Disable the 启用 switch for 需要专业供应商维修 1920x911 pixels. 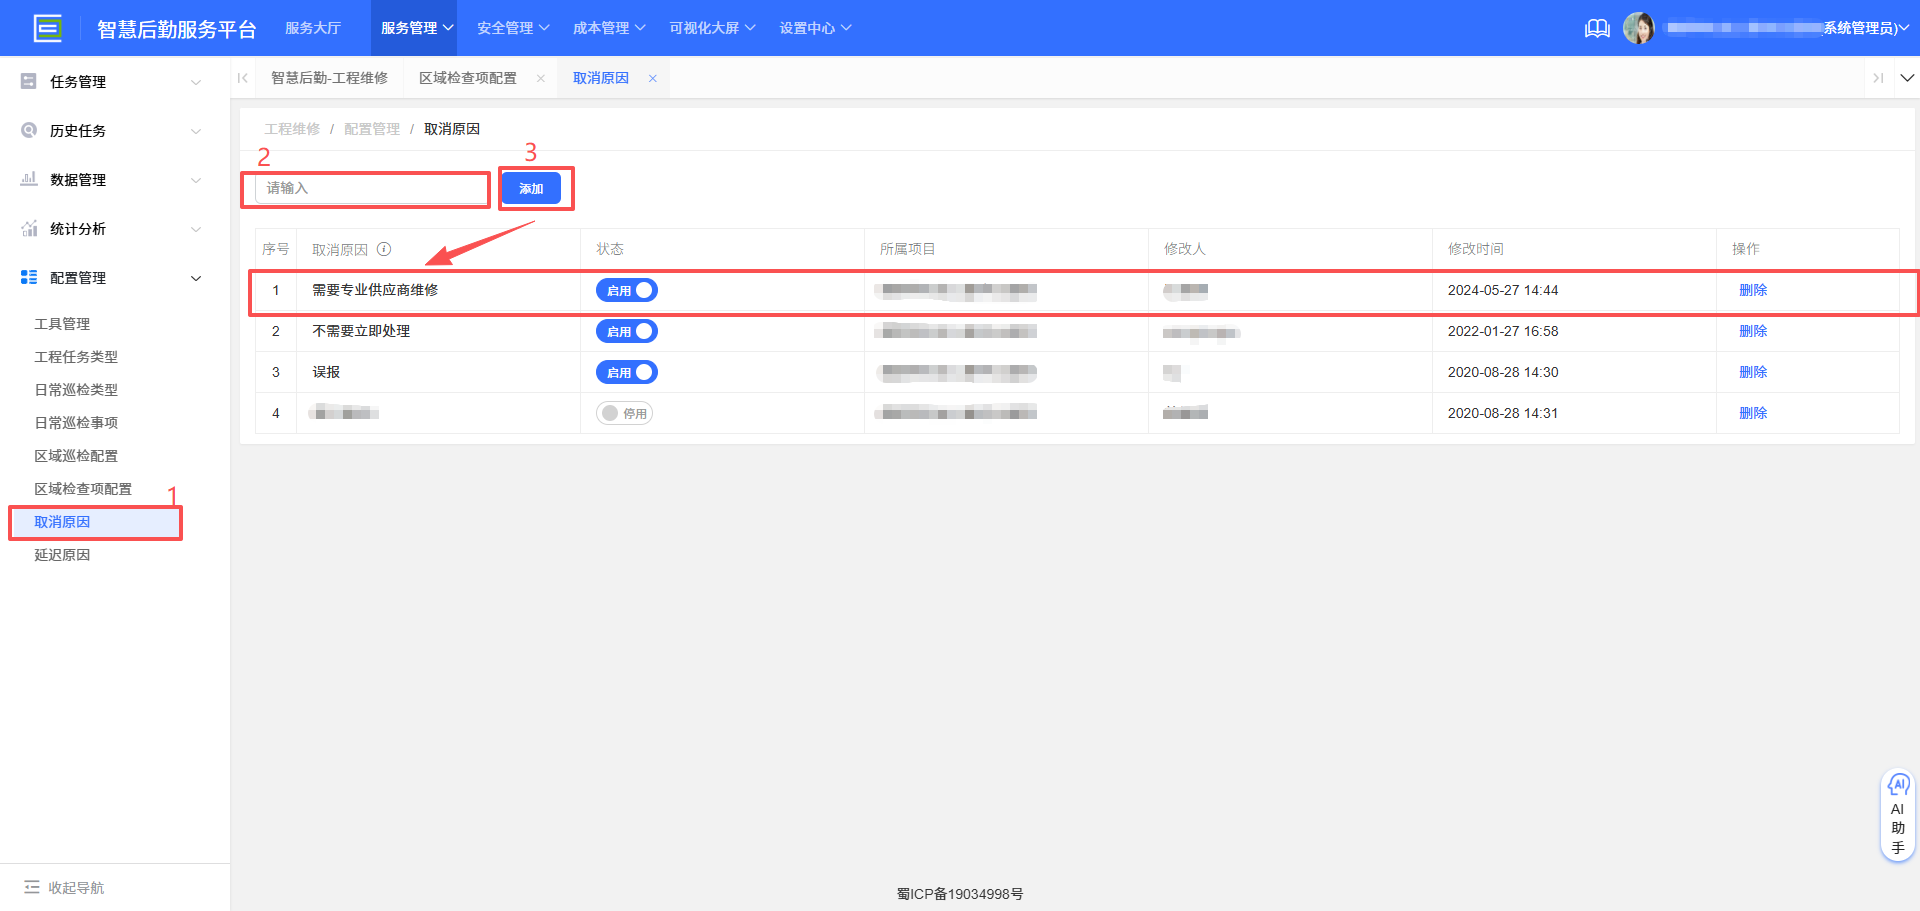(x=626, y=290)
